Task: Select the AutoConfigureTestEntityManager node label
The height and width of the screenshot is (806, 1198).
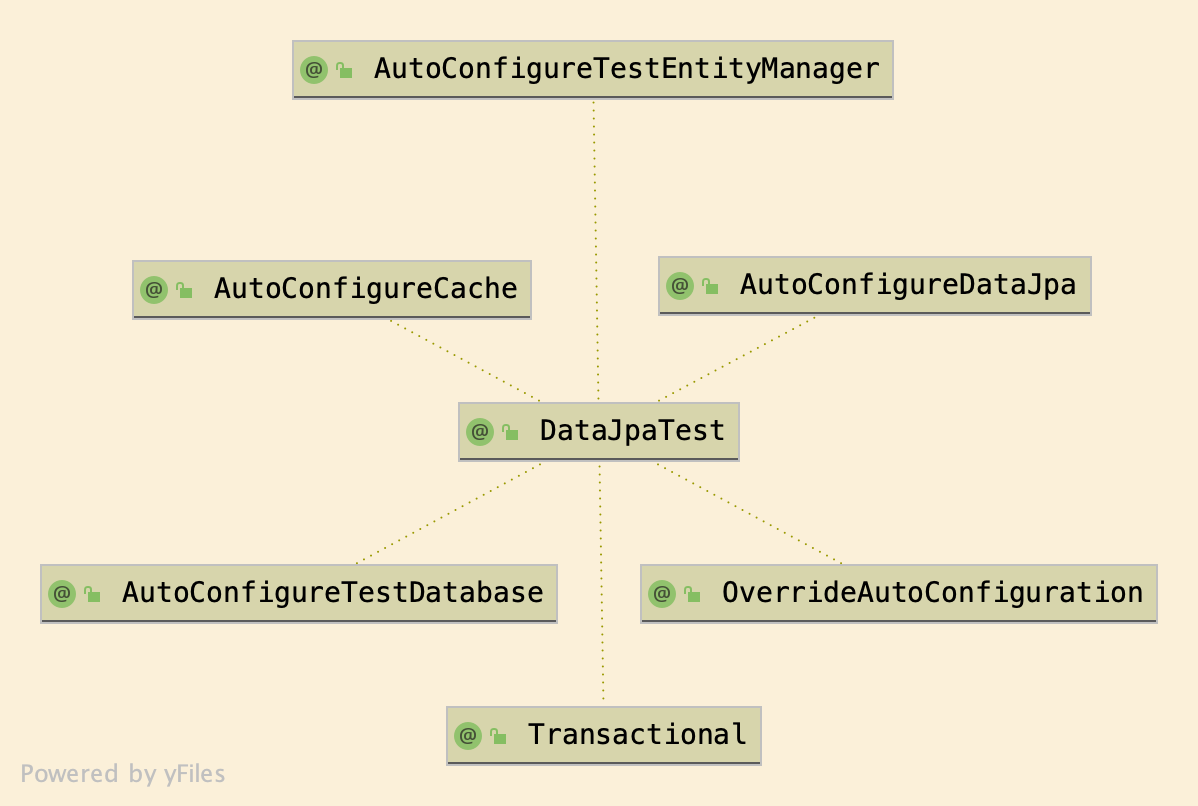Action: (626, 69)
